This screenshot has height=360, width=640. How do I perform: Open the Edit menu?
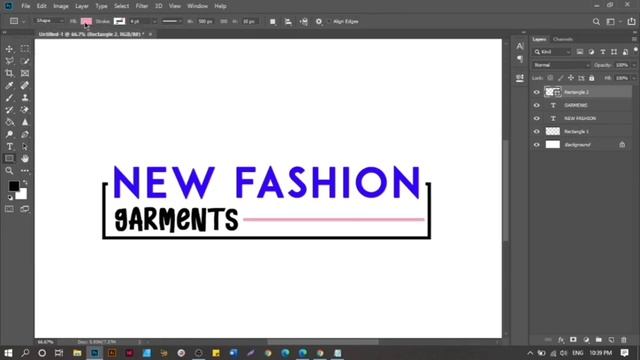point(42,6)
